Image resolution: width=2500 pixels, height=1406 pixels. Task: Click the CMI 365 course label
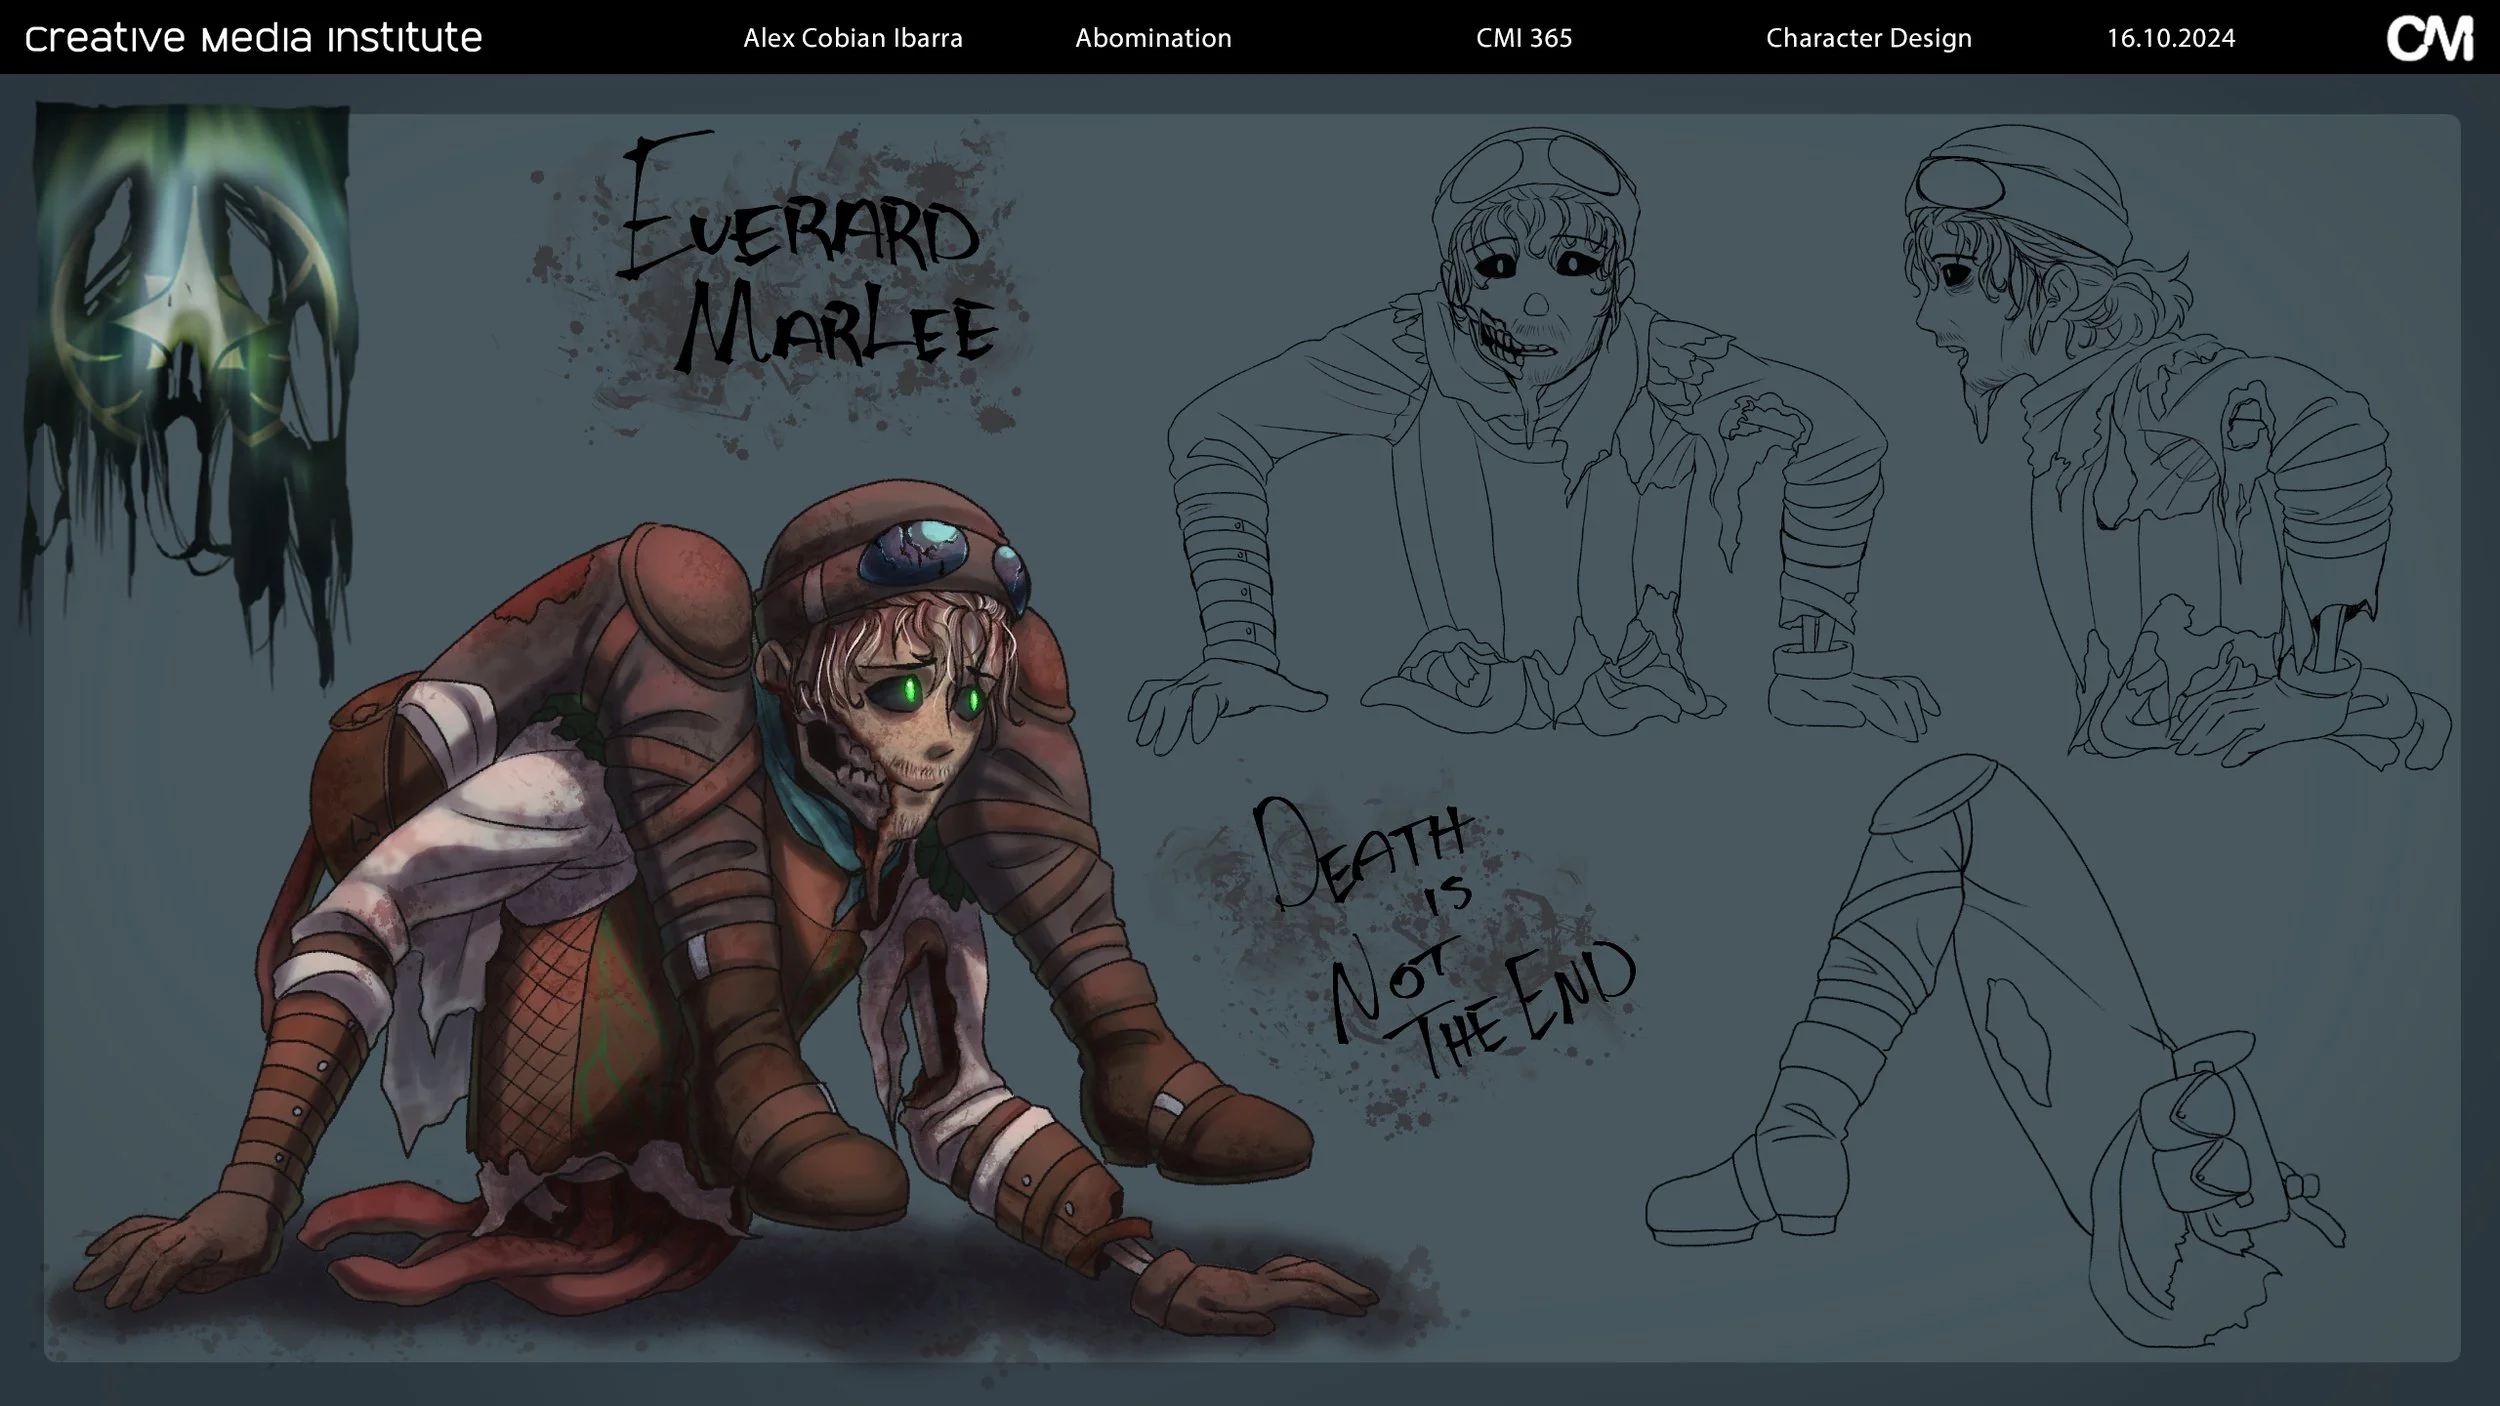1523,38
